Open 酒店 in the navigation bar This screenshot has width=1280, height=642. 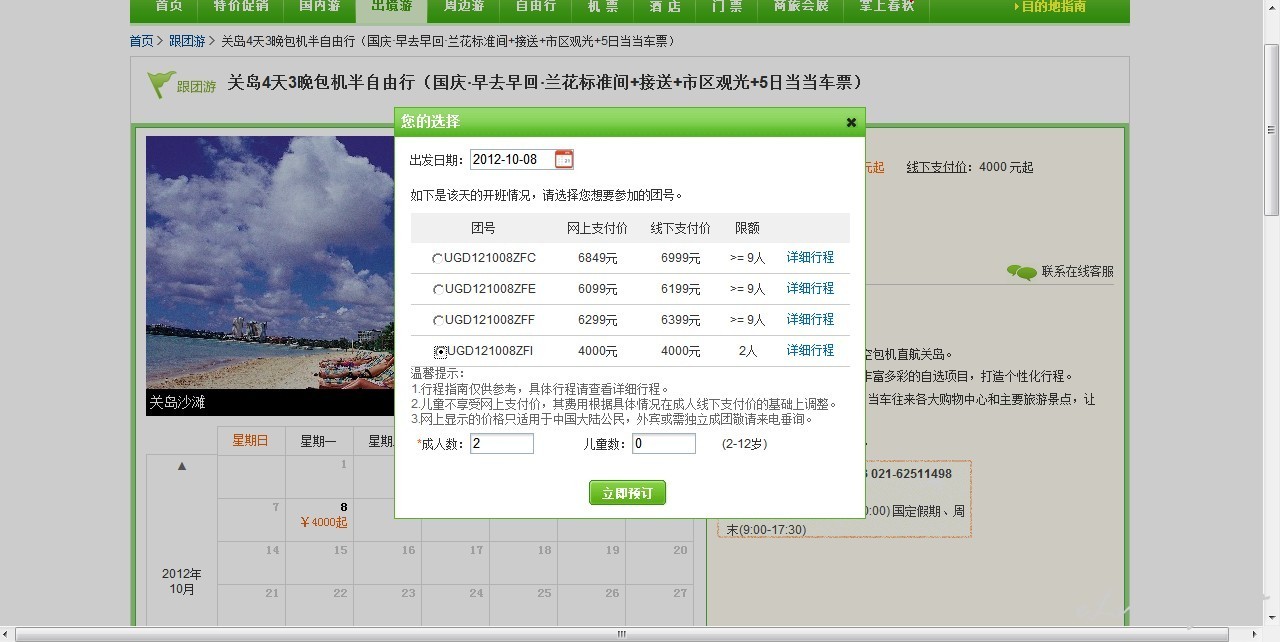665,7
